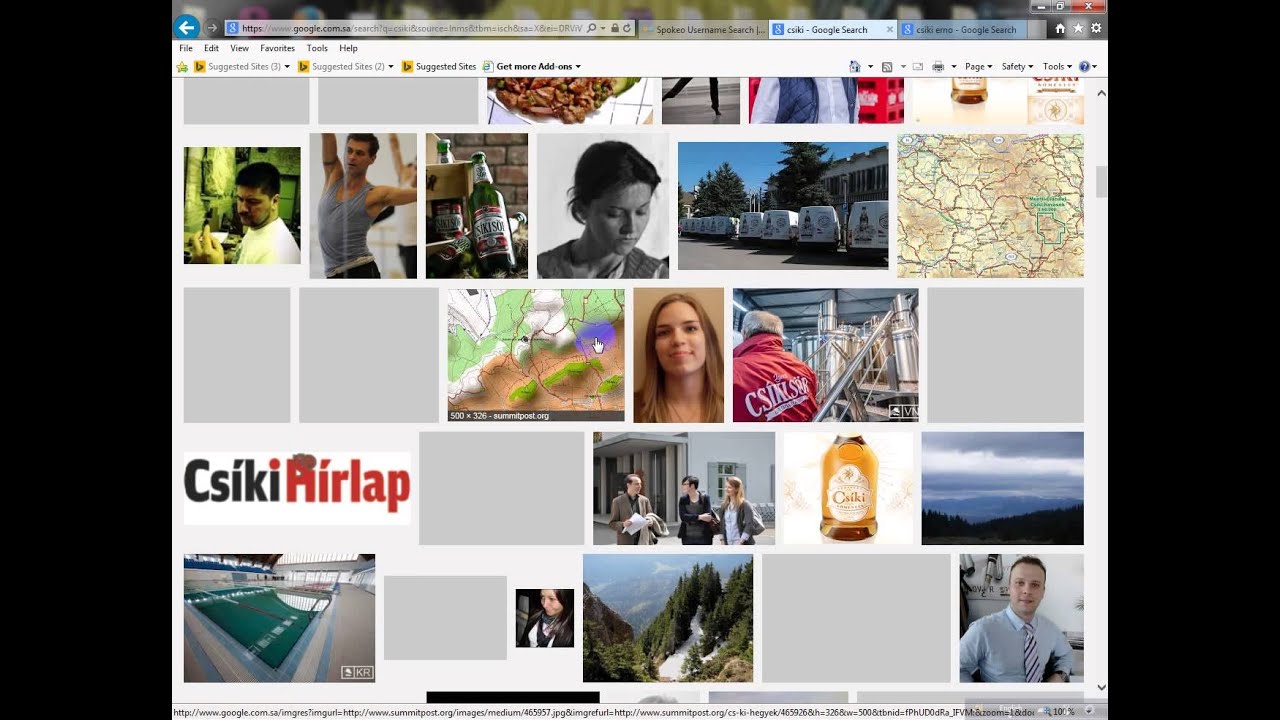Open the man in yellow-green workshop thumbnail
Screen dimensions: 1280x720
[242, 206]
